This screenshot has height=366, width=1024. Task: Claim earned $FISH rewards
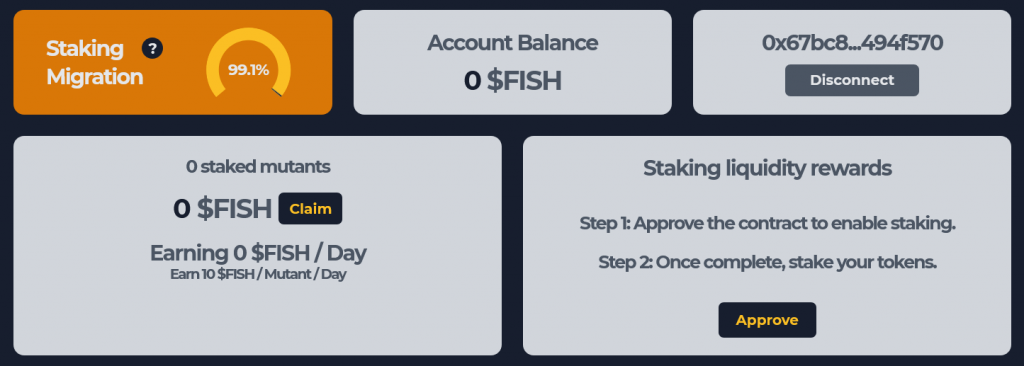pyautogui.click(x=310, y=208)
